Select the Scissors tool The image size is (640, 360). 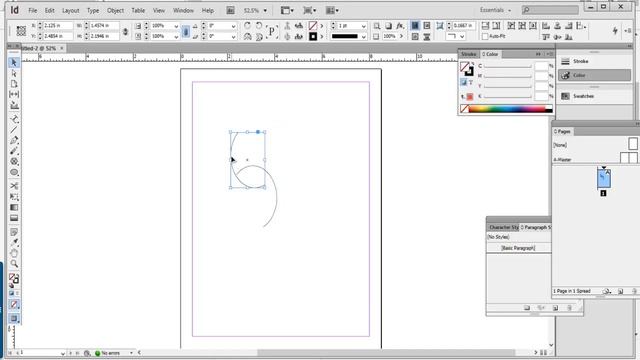point(14,186)
